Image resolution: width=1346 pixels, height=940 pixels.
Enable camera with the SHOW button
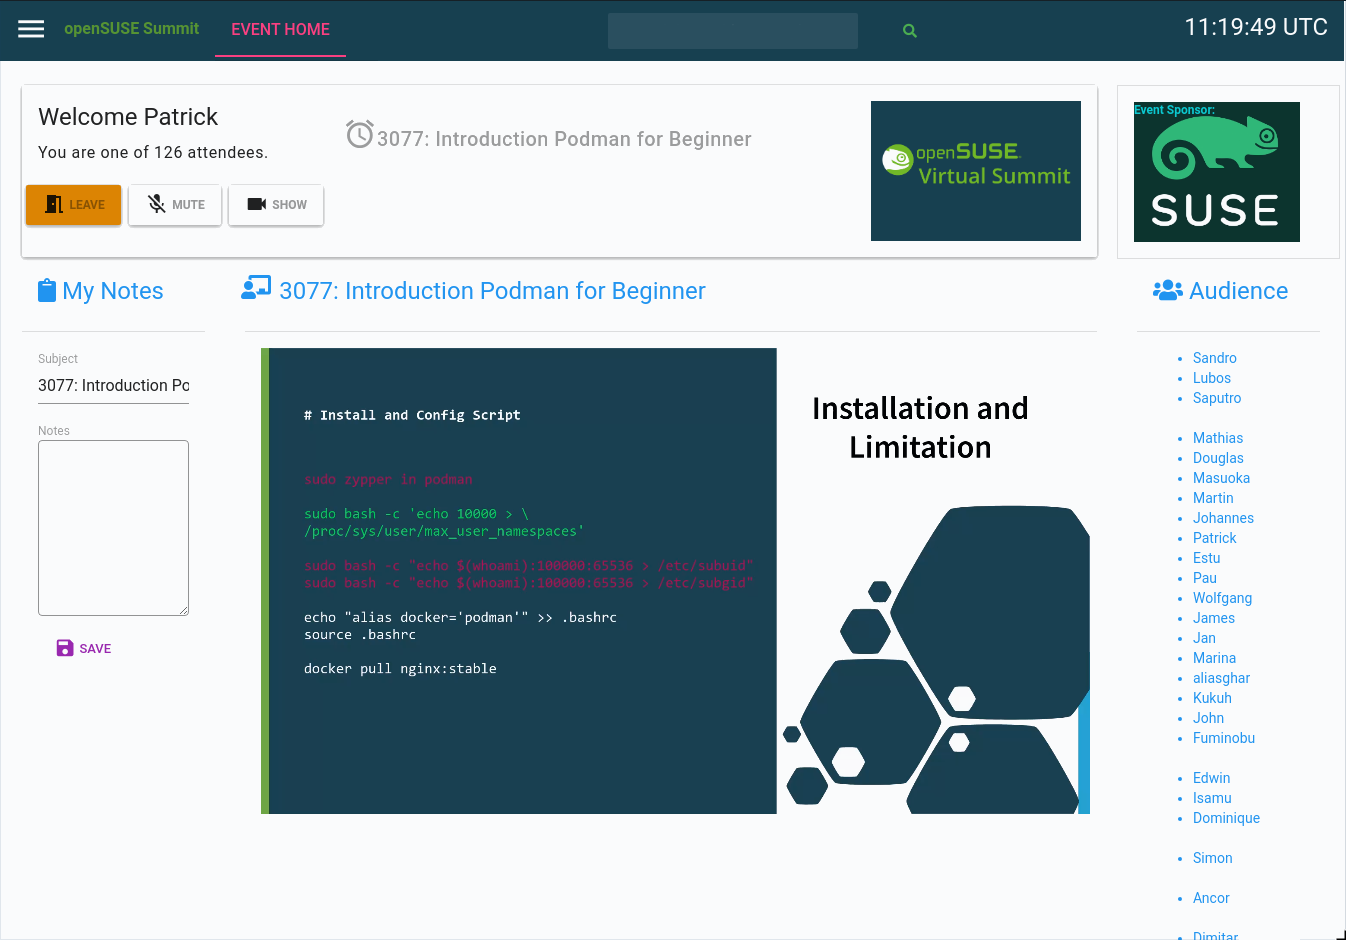pyautogui.click(x=276, y=205)
